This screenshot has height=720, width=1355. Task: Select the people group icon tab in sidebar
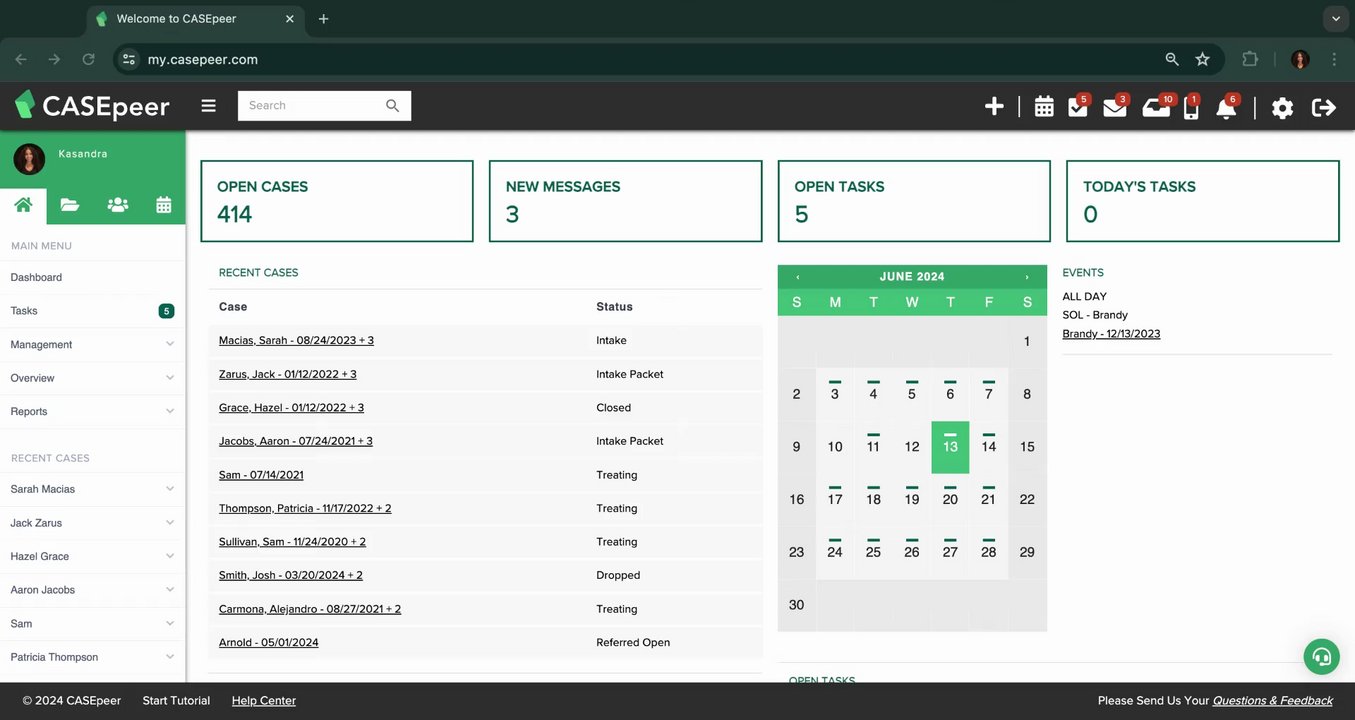117,205
